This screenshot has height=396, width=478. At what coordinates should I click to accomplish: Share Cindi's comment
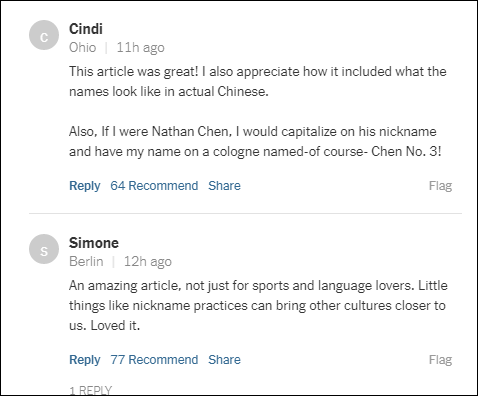point(224,186)
